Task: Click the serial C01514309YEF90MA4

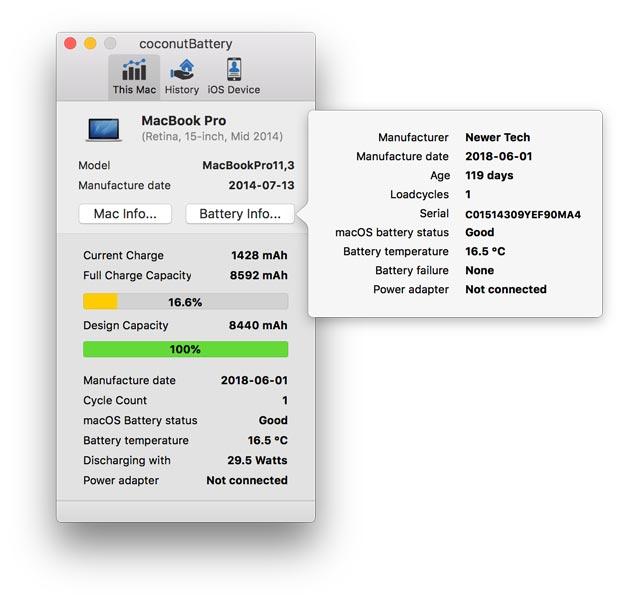Action: tap(523, 214)
